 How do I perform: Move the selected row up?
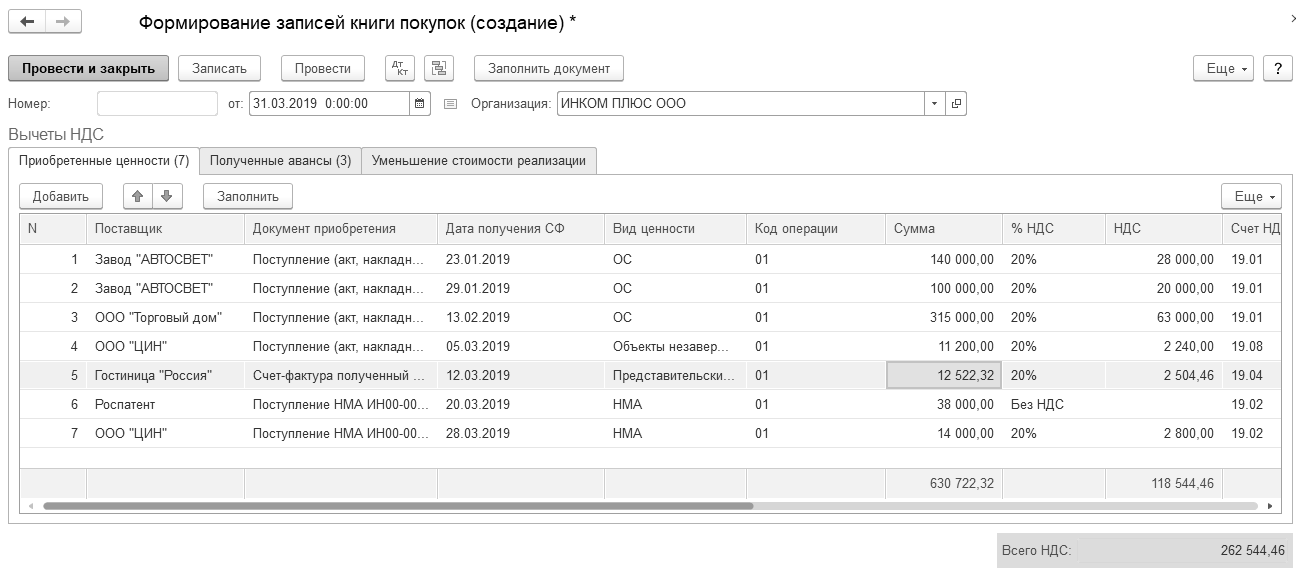point(138,196)
